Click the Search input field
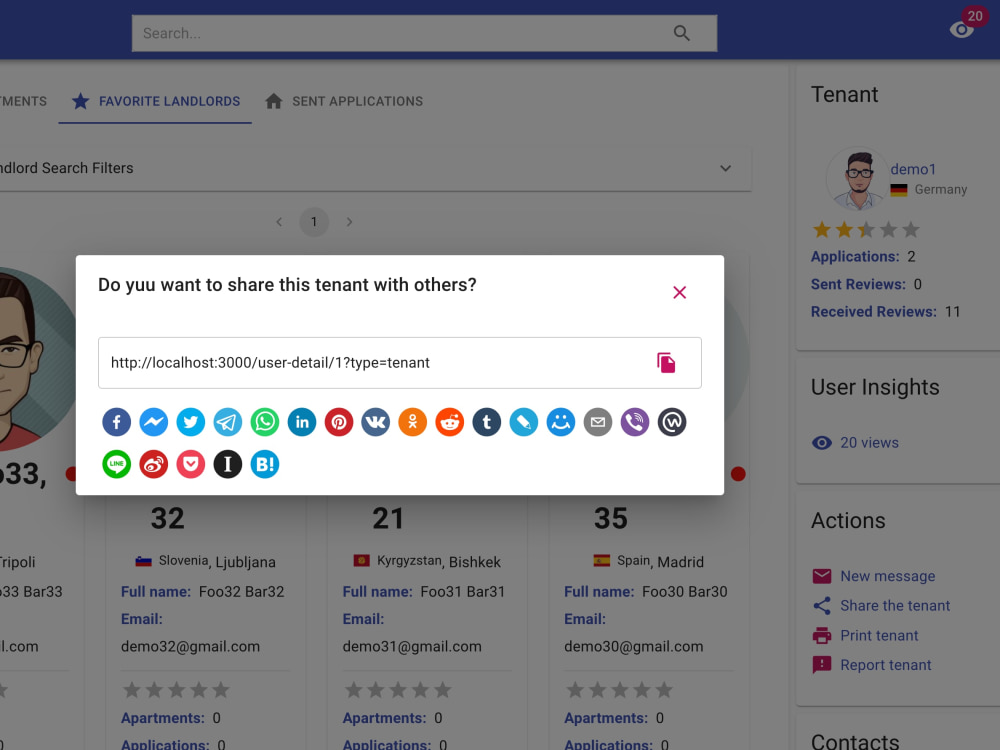The image size is (1000, 750). (x=424, y=33)
